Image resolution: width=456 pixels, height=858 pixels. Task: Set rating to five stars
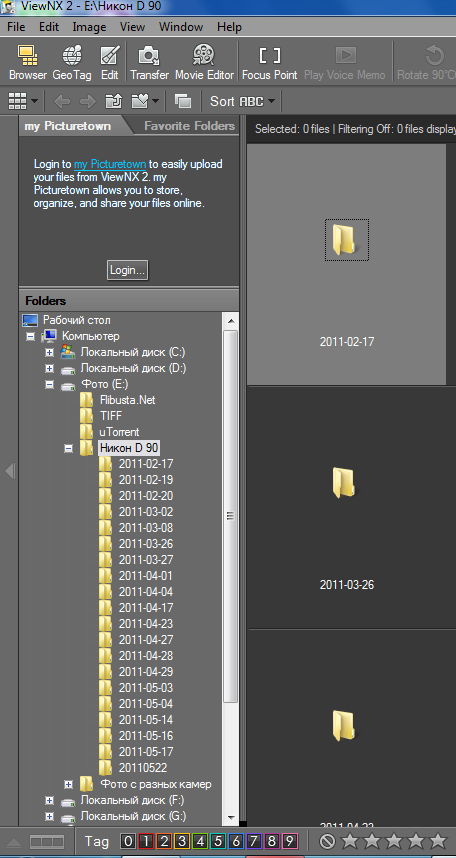tap(437, 840)
